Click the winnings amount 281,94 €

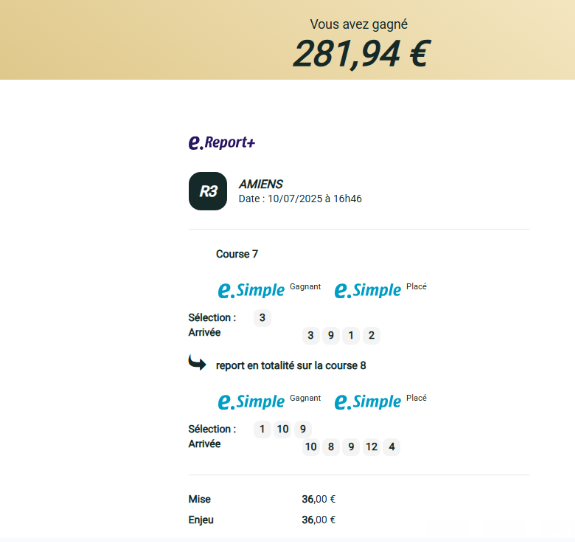[361, 54]
